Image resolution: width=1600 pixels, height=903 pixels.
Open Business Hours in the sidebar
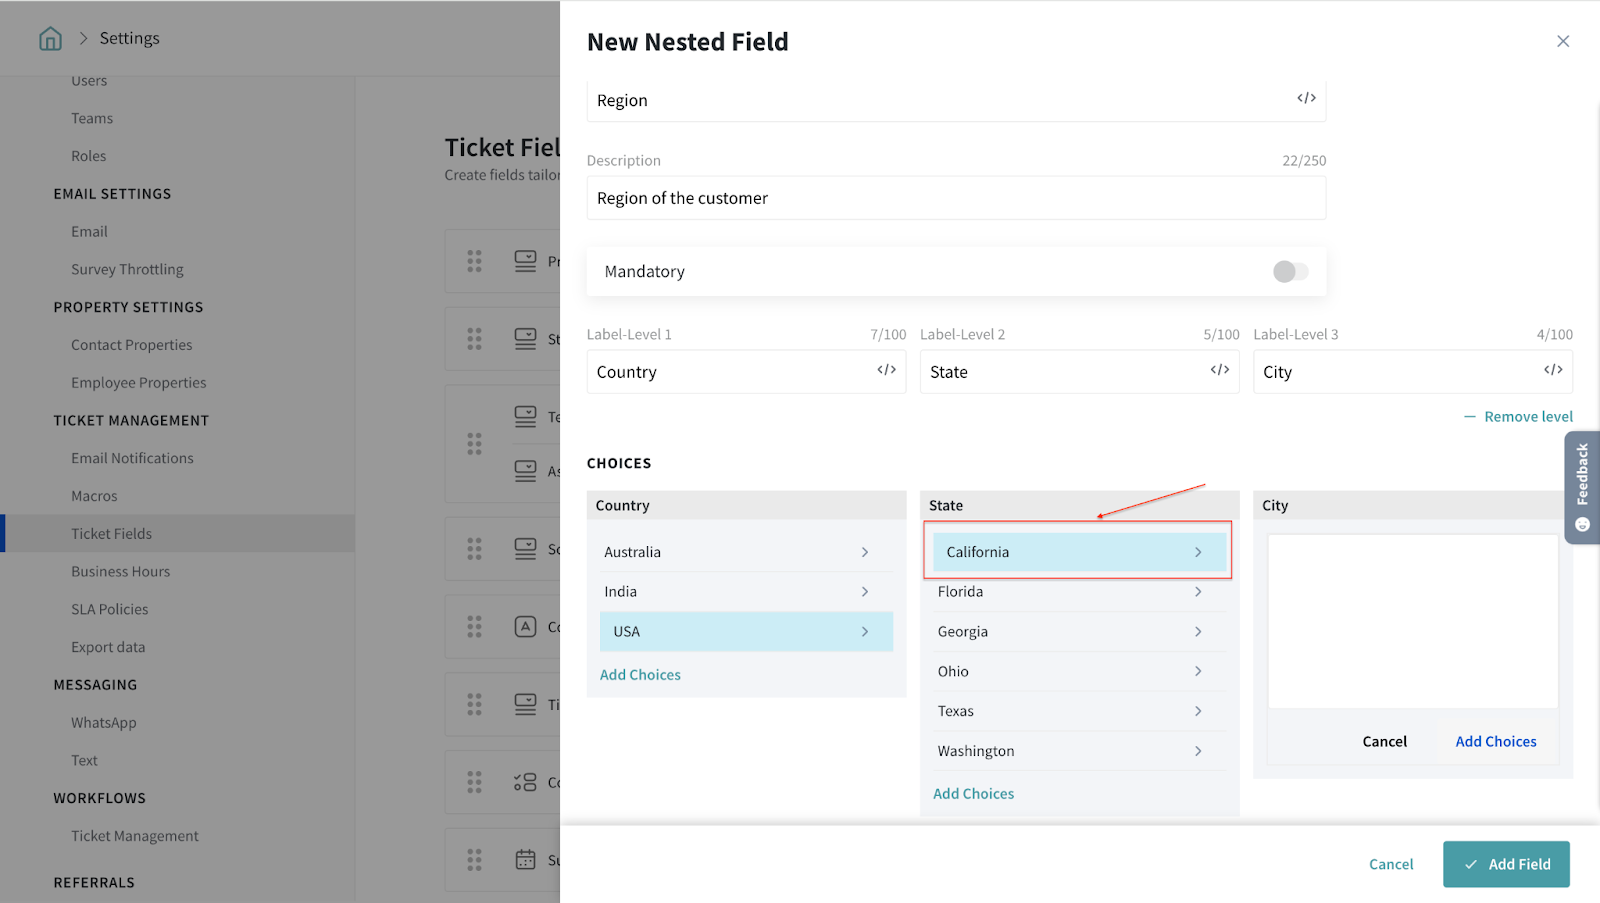click(x=120, y=572)
